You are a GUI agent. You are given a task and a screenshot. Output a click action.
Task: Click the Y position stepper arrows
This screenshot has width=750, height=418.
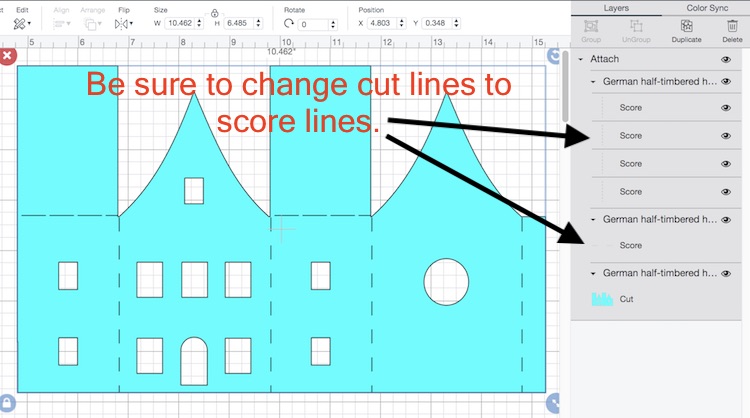457,23
